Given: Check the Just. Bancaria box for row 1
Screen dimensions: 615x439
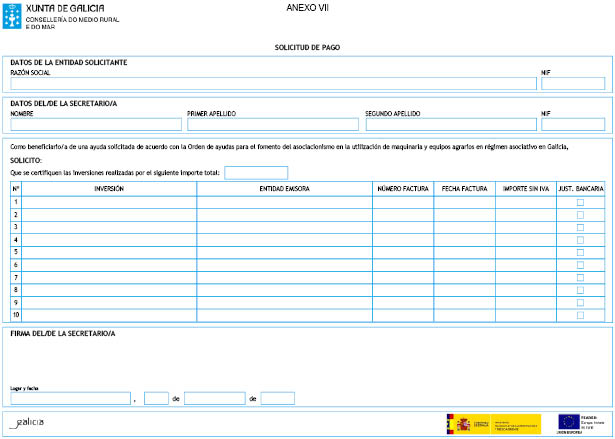Looking at the screenshot, I should (580, 202).
